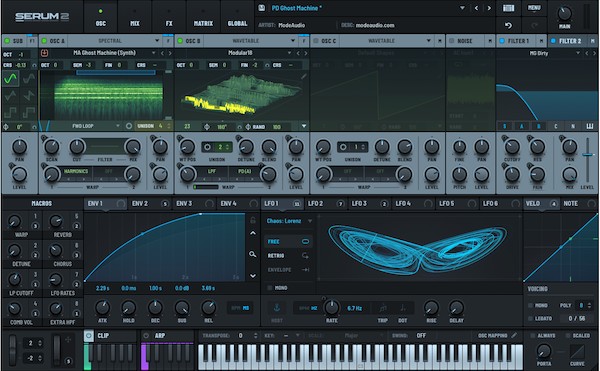Enable the LFO MONO checkbox
The image size is (600, 371).
click(x=270, y=288)
